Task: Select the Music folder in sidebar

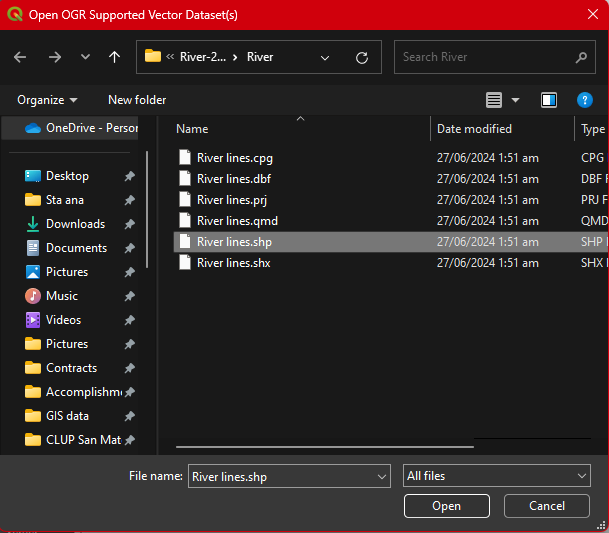Action: (x=62, y=296)
